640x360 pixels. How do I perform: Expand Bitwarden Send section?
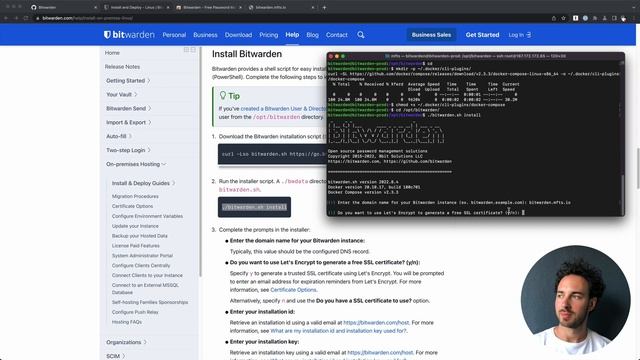pyautogui.click(x=128, y=108)
